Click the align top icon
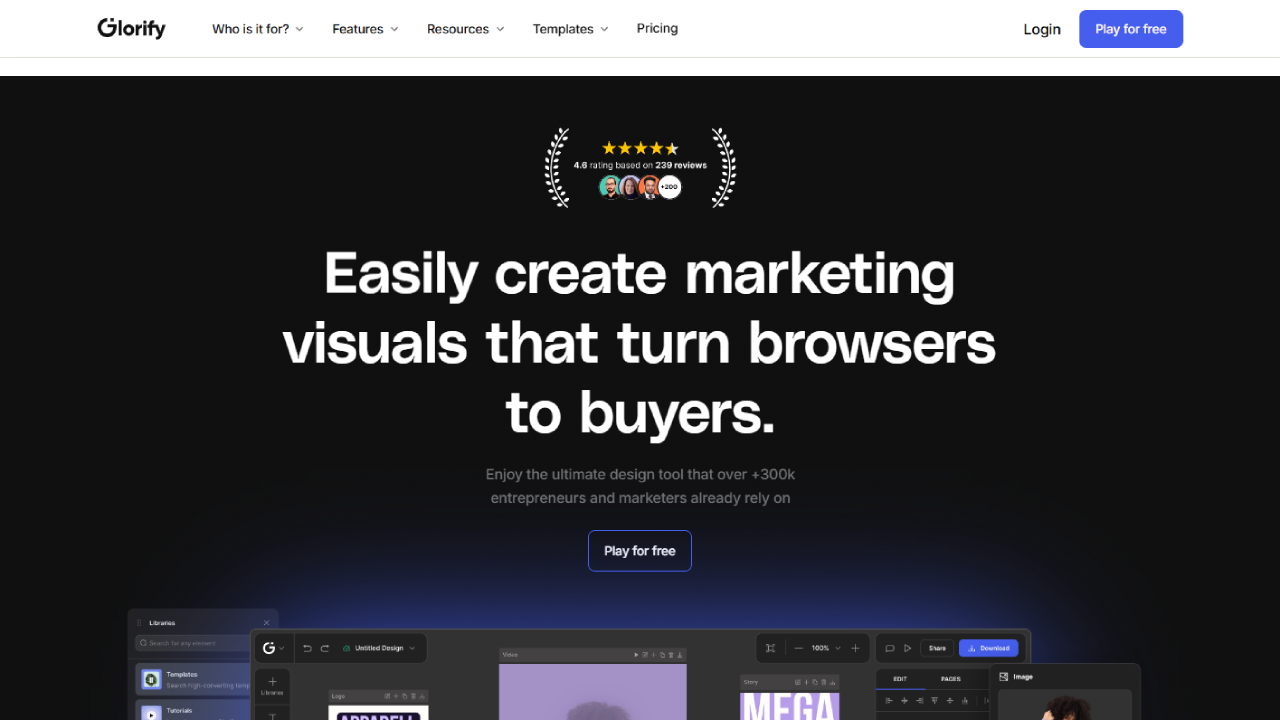Screen dimensions: 1280x720 (x=935, y=701)
